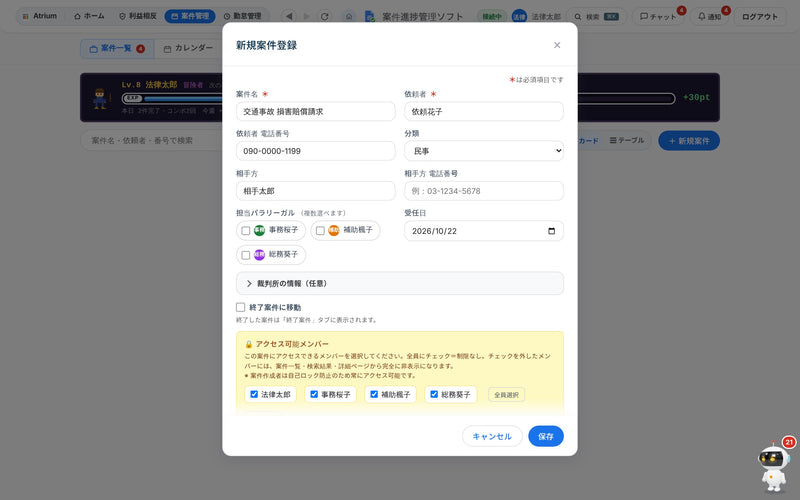Click the Lv.8 法律太郎 label

point(149,85)
